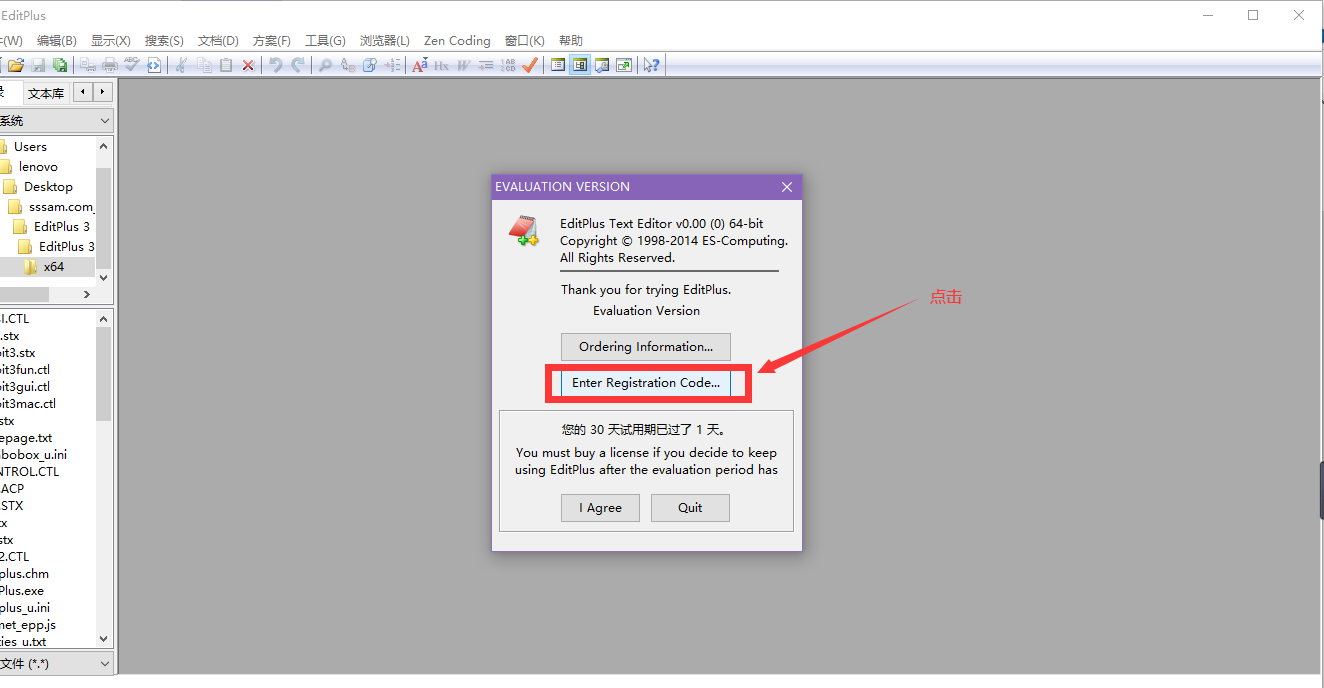
Task: Click the I Agree button
Action: pos(600,508)
